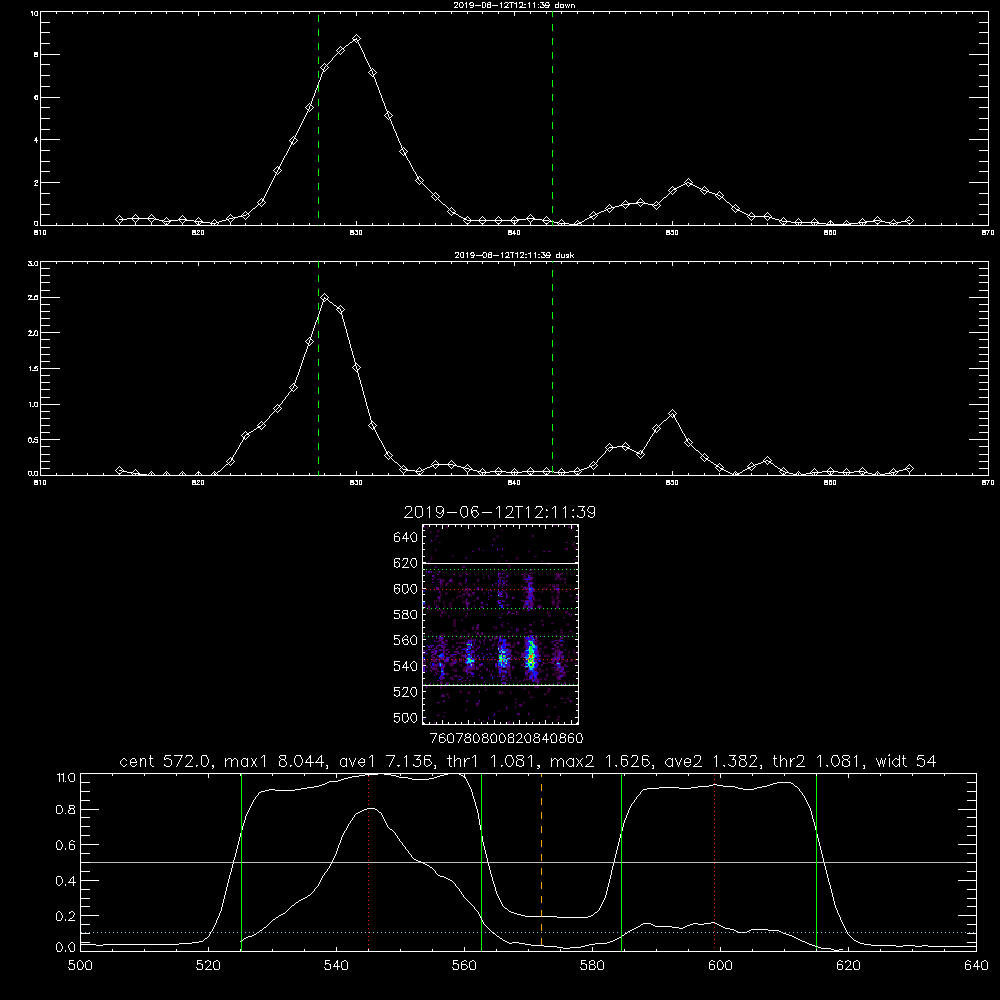Click y-axis label 11.0 atop the bottom plot

click(x=66, y=778)
